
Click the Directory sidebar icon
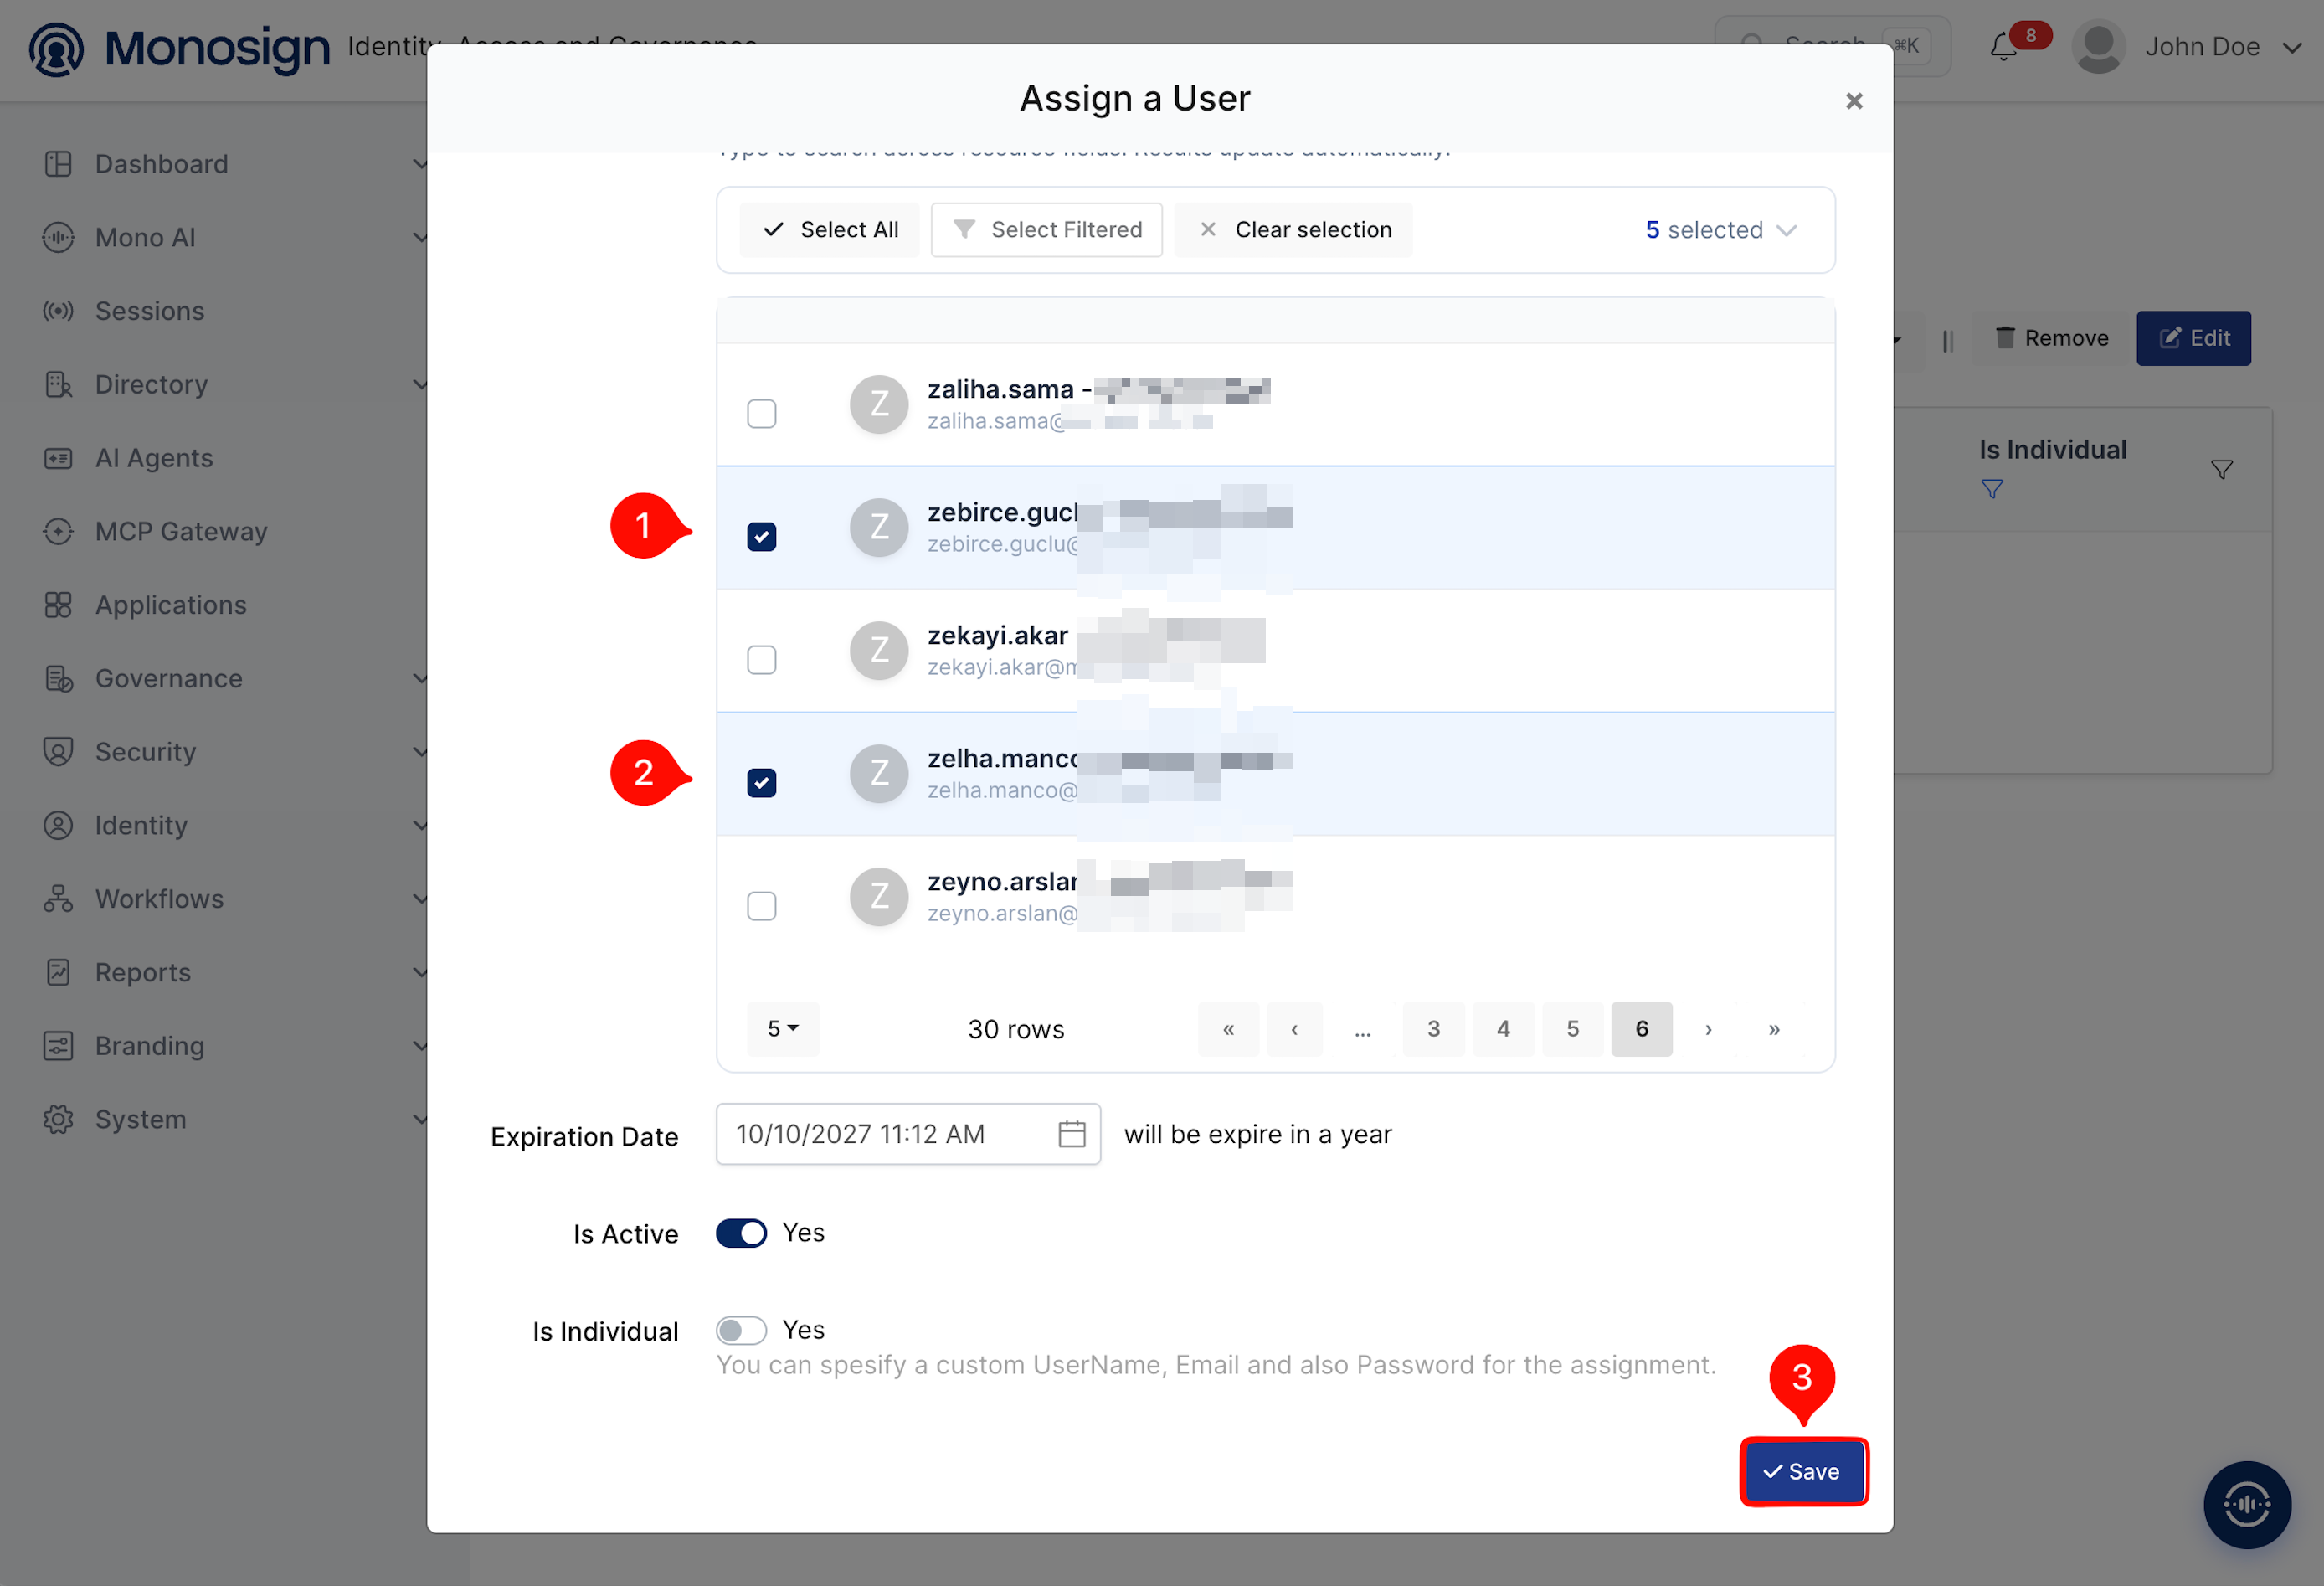58,384
